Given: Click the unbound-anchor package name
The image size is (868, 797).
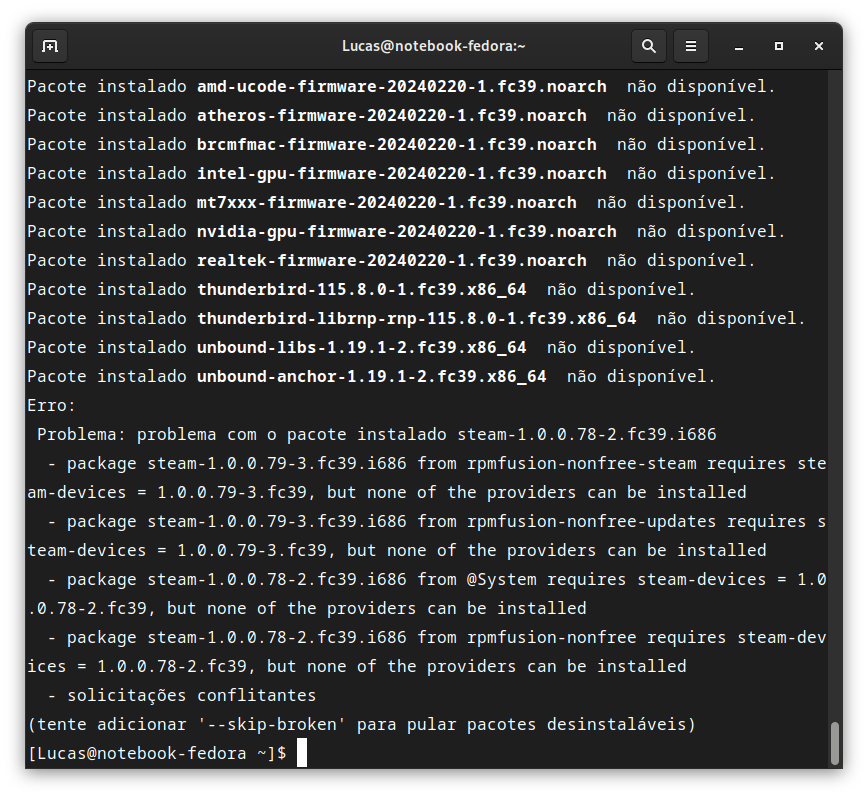Looking at the screenshot, I should pos(372,376).
